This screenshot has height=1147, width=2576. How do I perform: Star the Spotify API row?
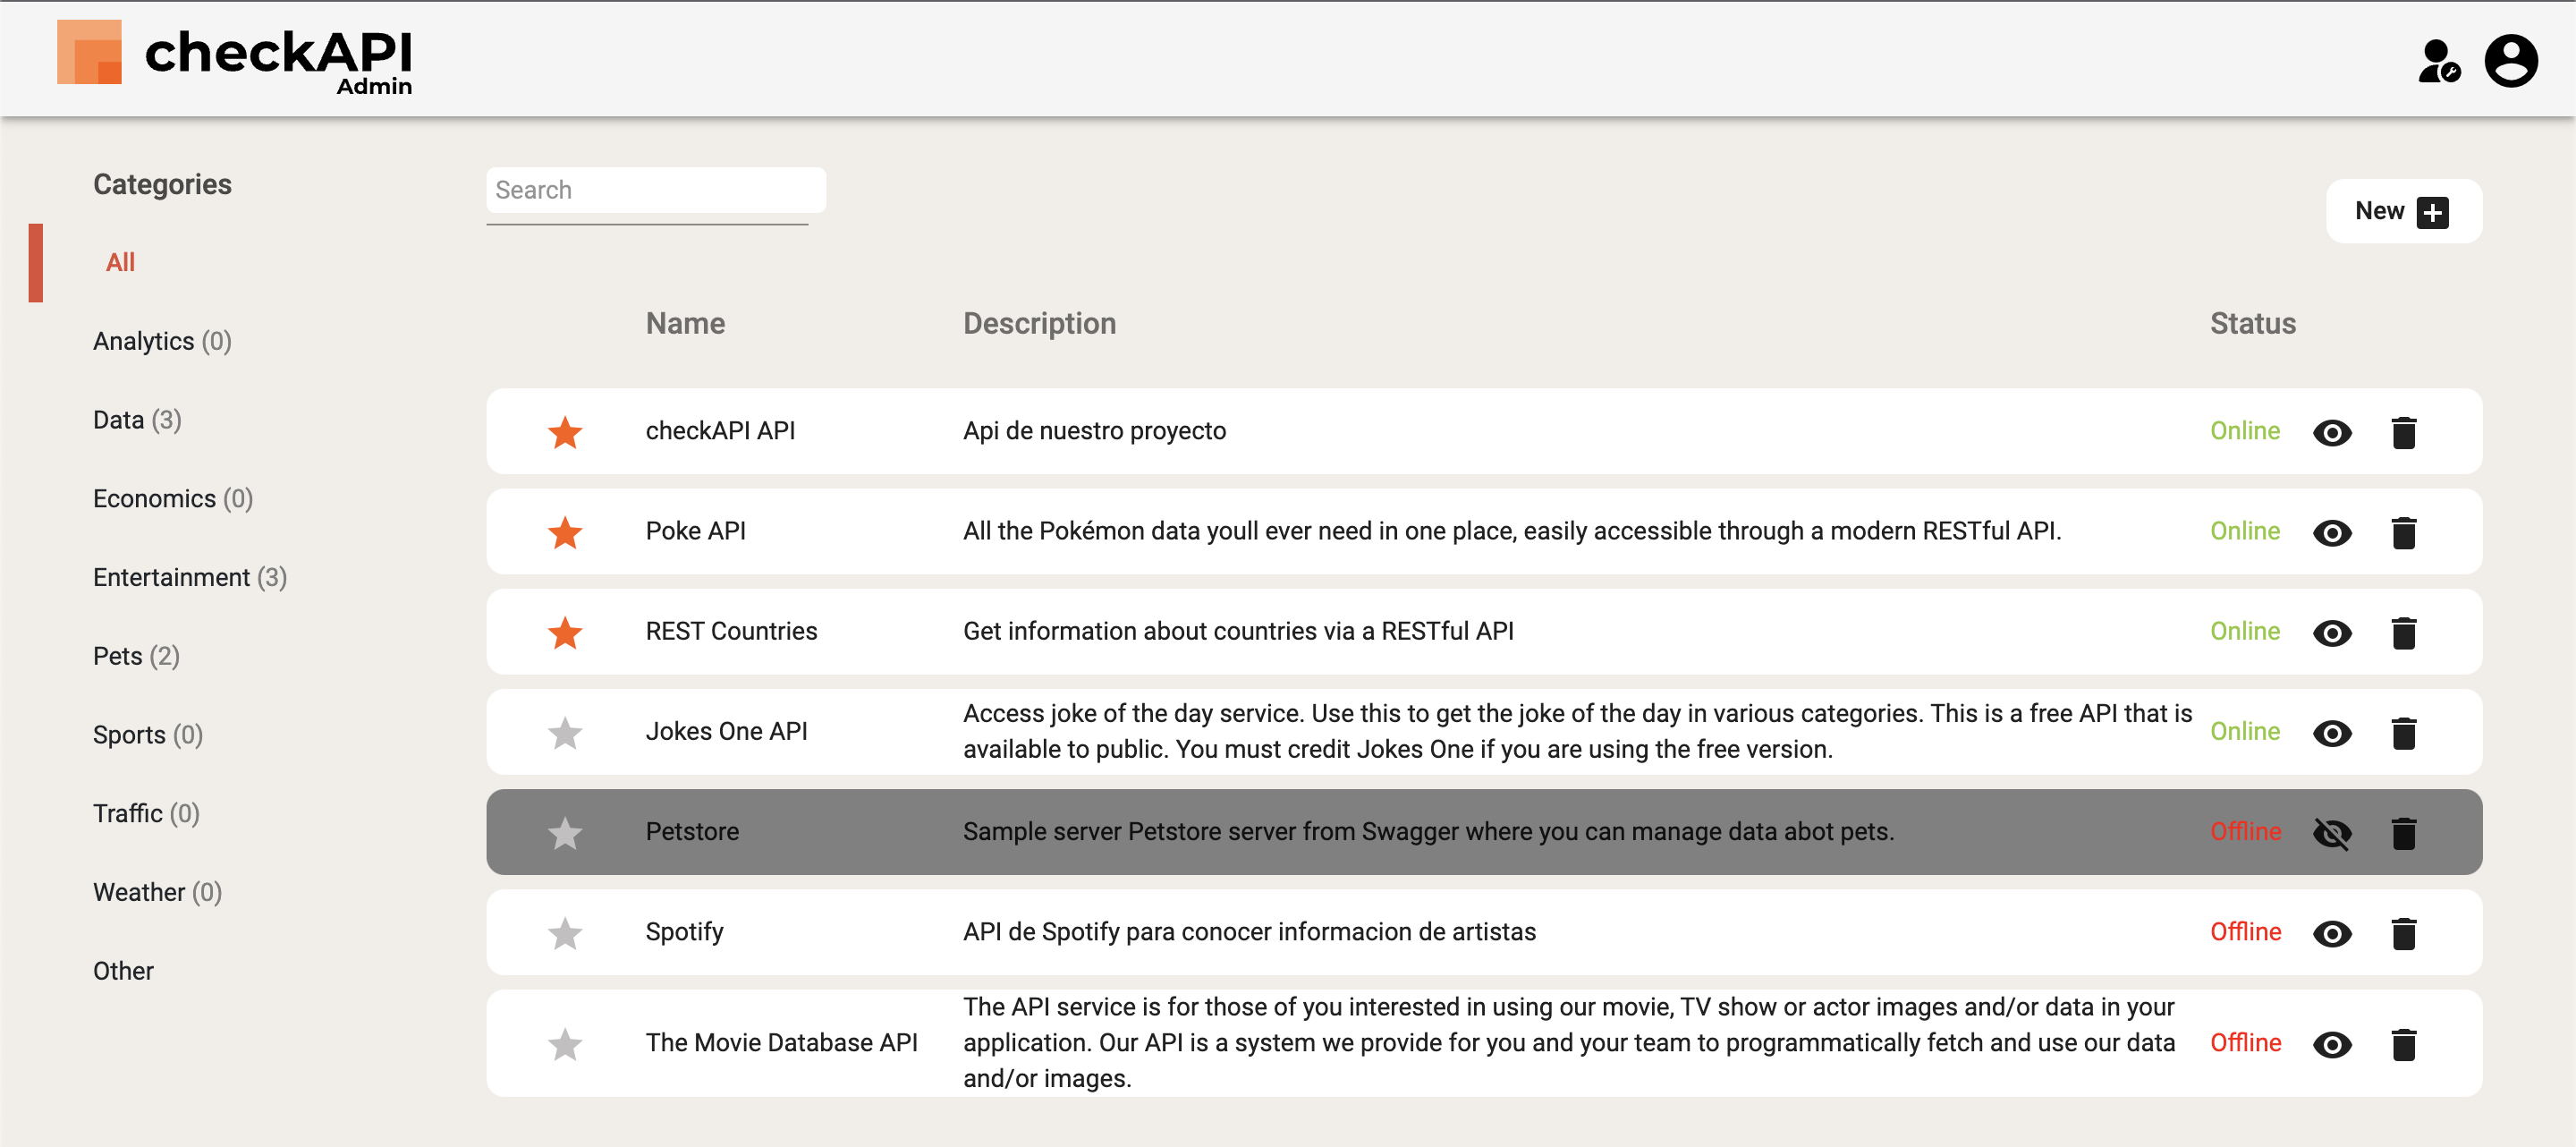click(565, 932)
